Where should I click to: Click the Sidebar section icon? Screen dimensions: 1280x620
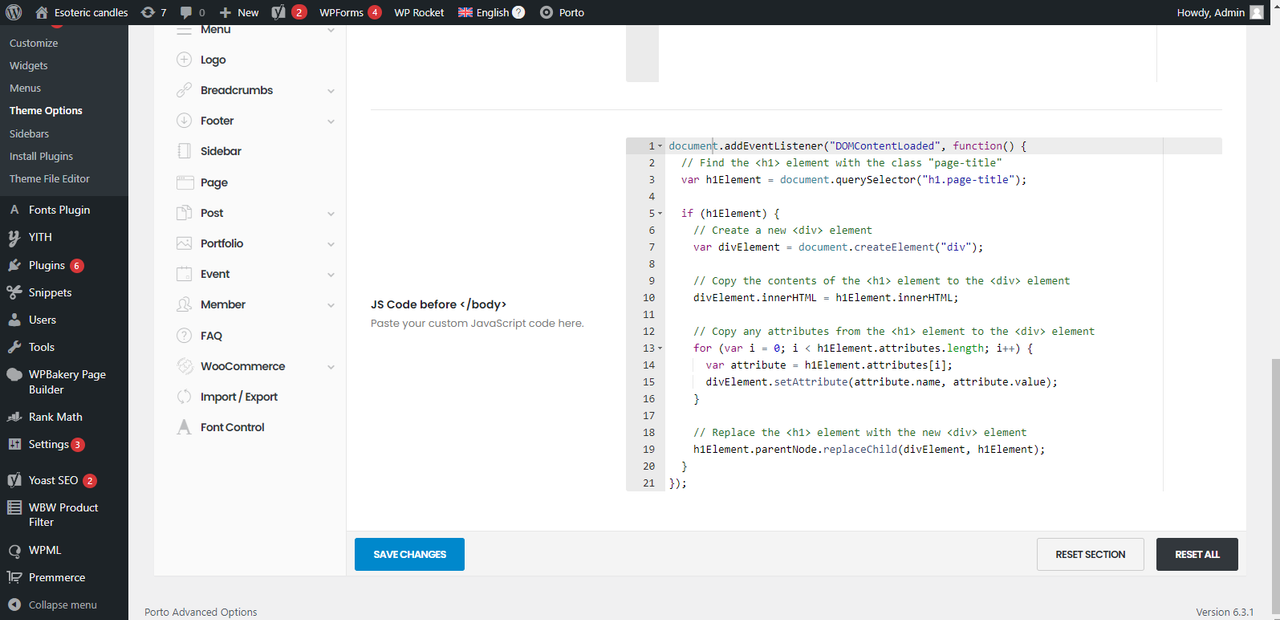[x=184, y=151]
